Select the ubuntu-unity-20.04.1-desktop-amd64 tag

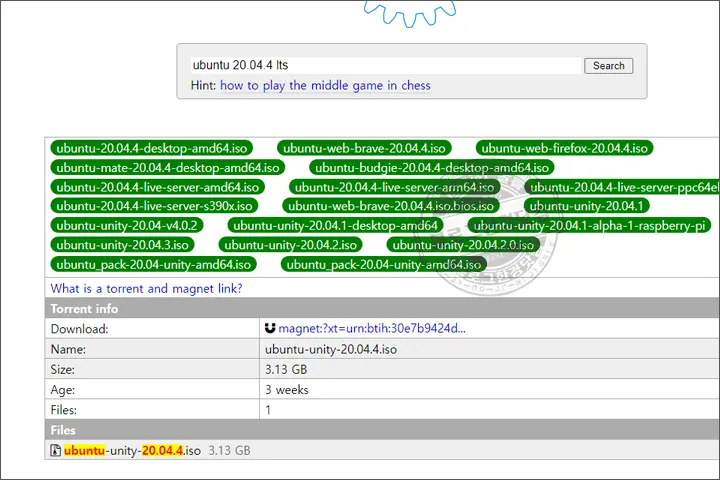[x=335, y=225]
